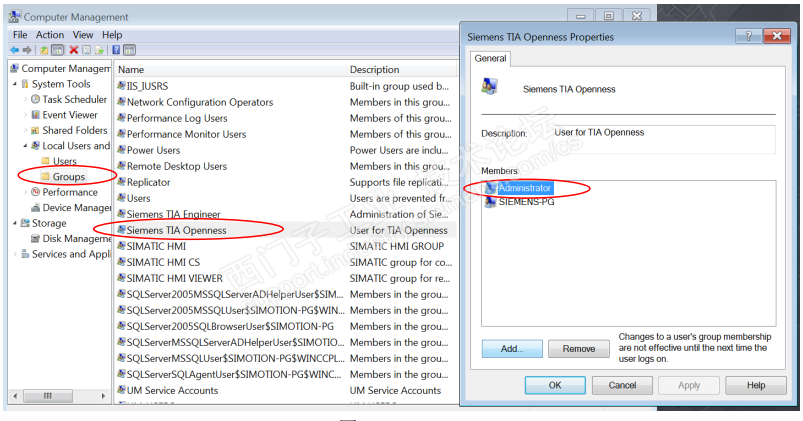Click the tree pane scrollbar right arrow
The image size is (803, 421).
pyautogui.click(x=103, y=396)
